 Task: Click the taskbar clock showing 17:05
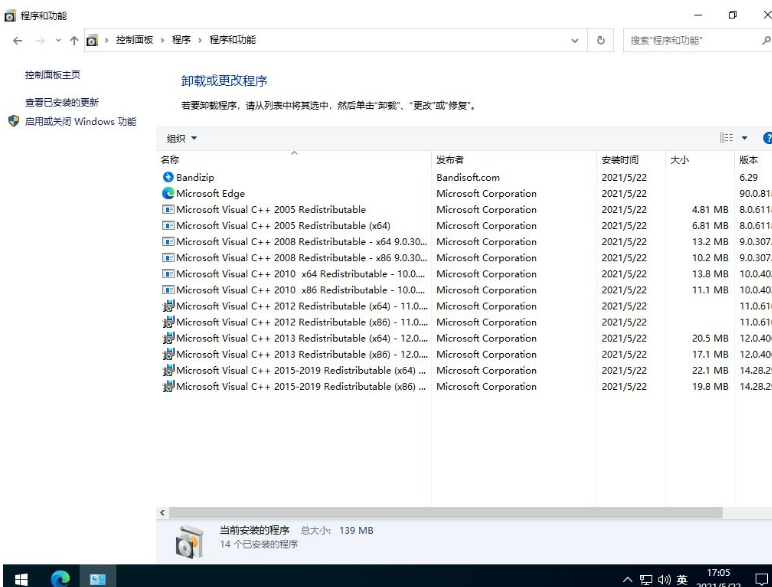coord(718,573)
